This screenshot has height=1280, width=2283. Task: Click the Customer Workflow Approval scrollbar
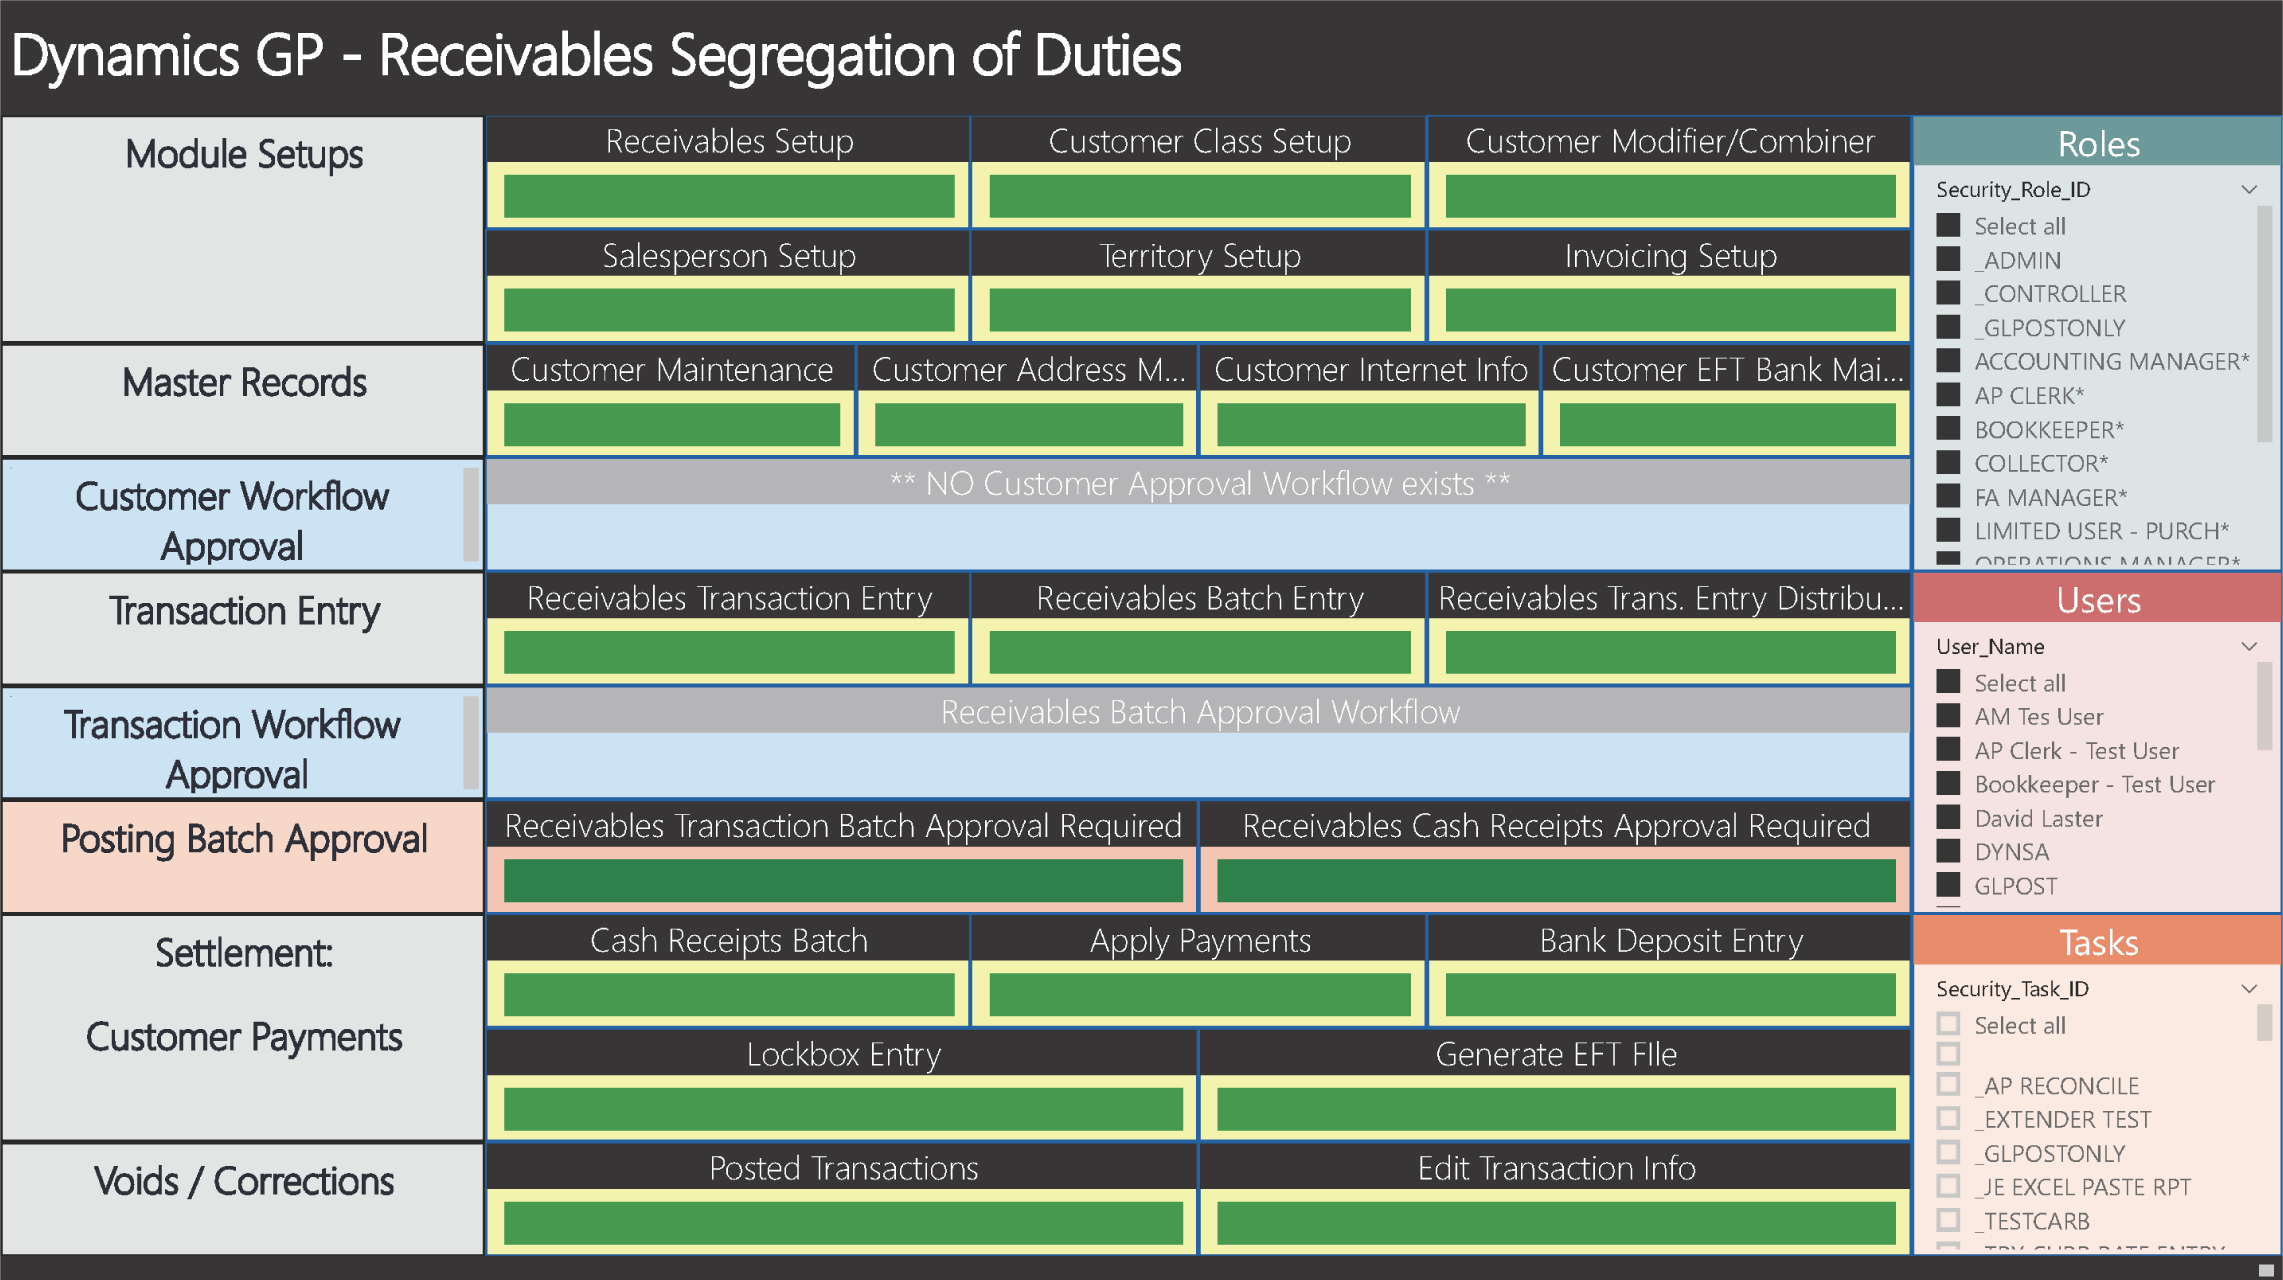pos(471,515)
